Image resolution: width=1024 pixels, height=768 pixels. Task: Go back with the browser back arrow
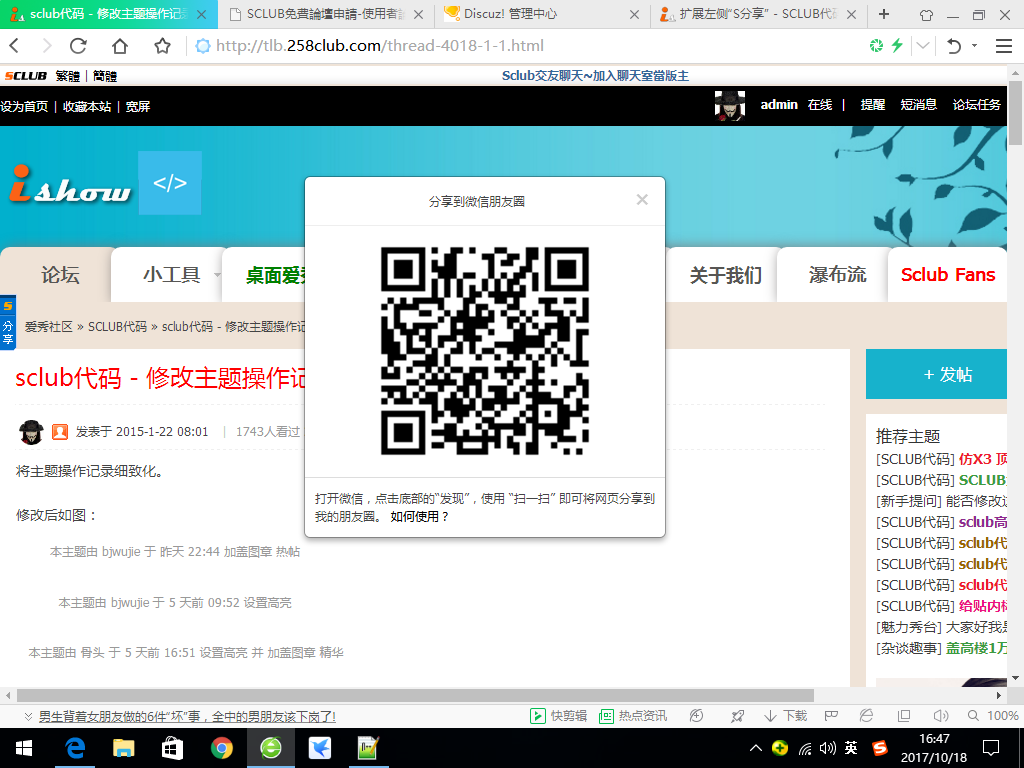(x=15, y=46)
